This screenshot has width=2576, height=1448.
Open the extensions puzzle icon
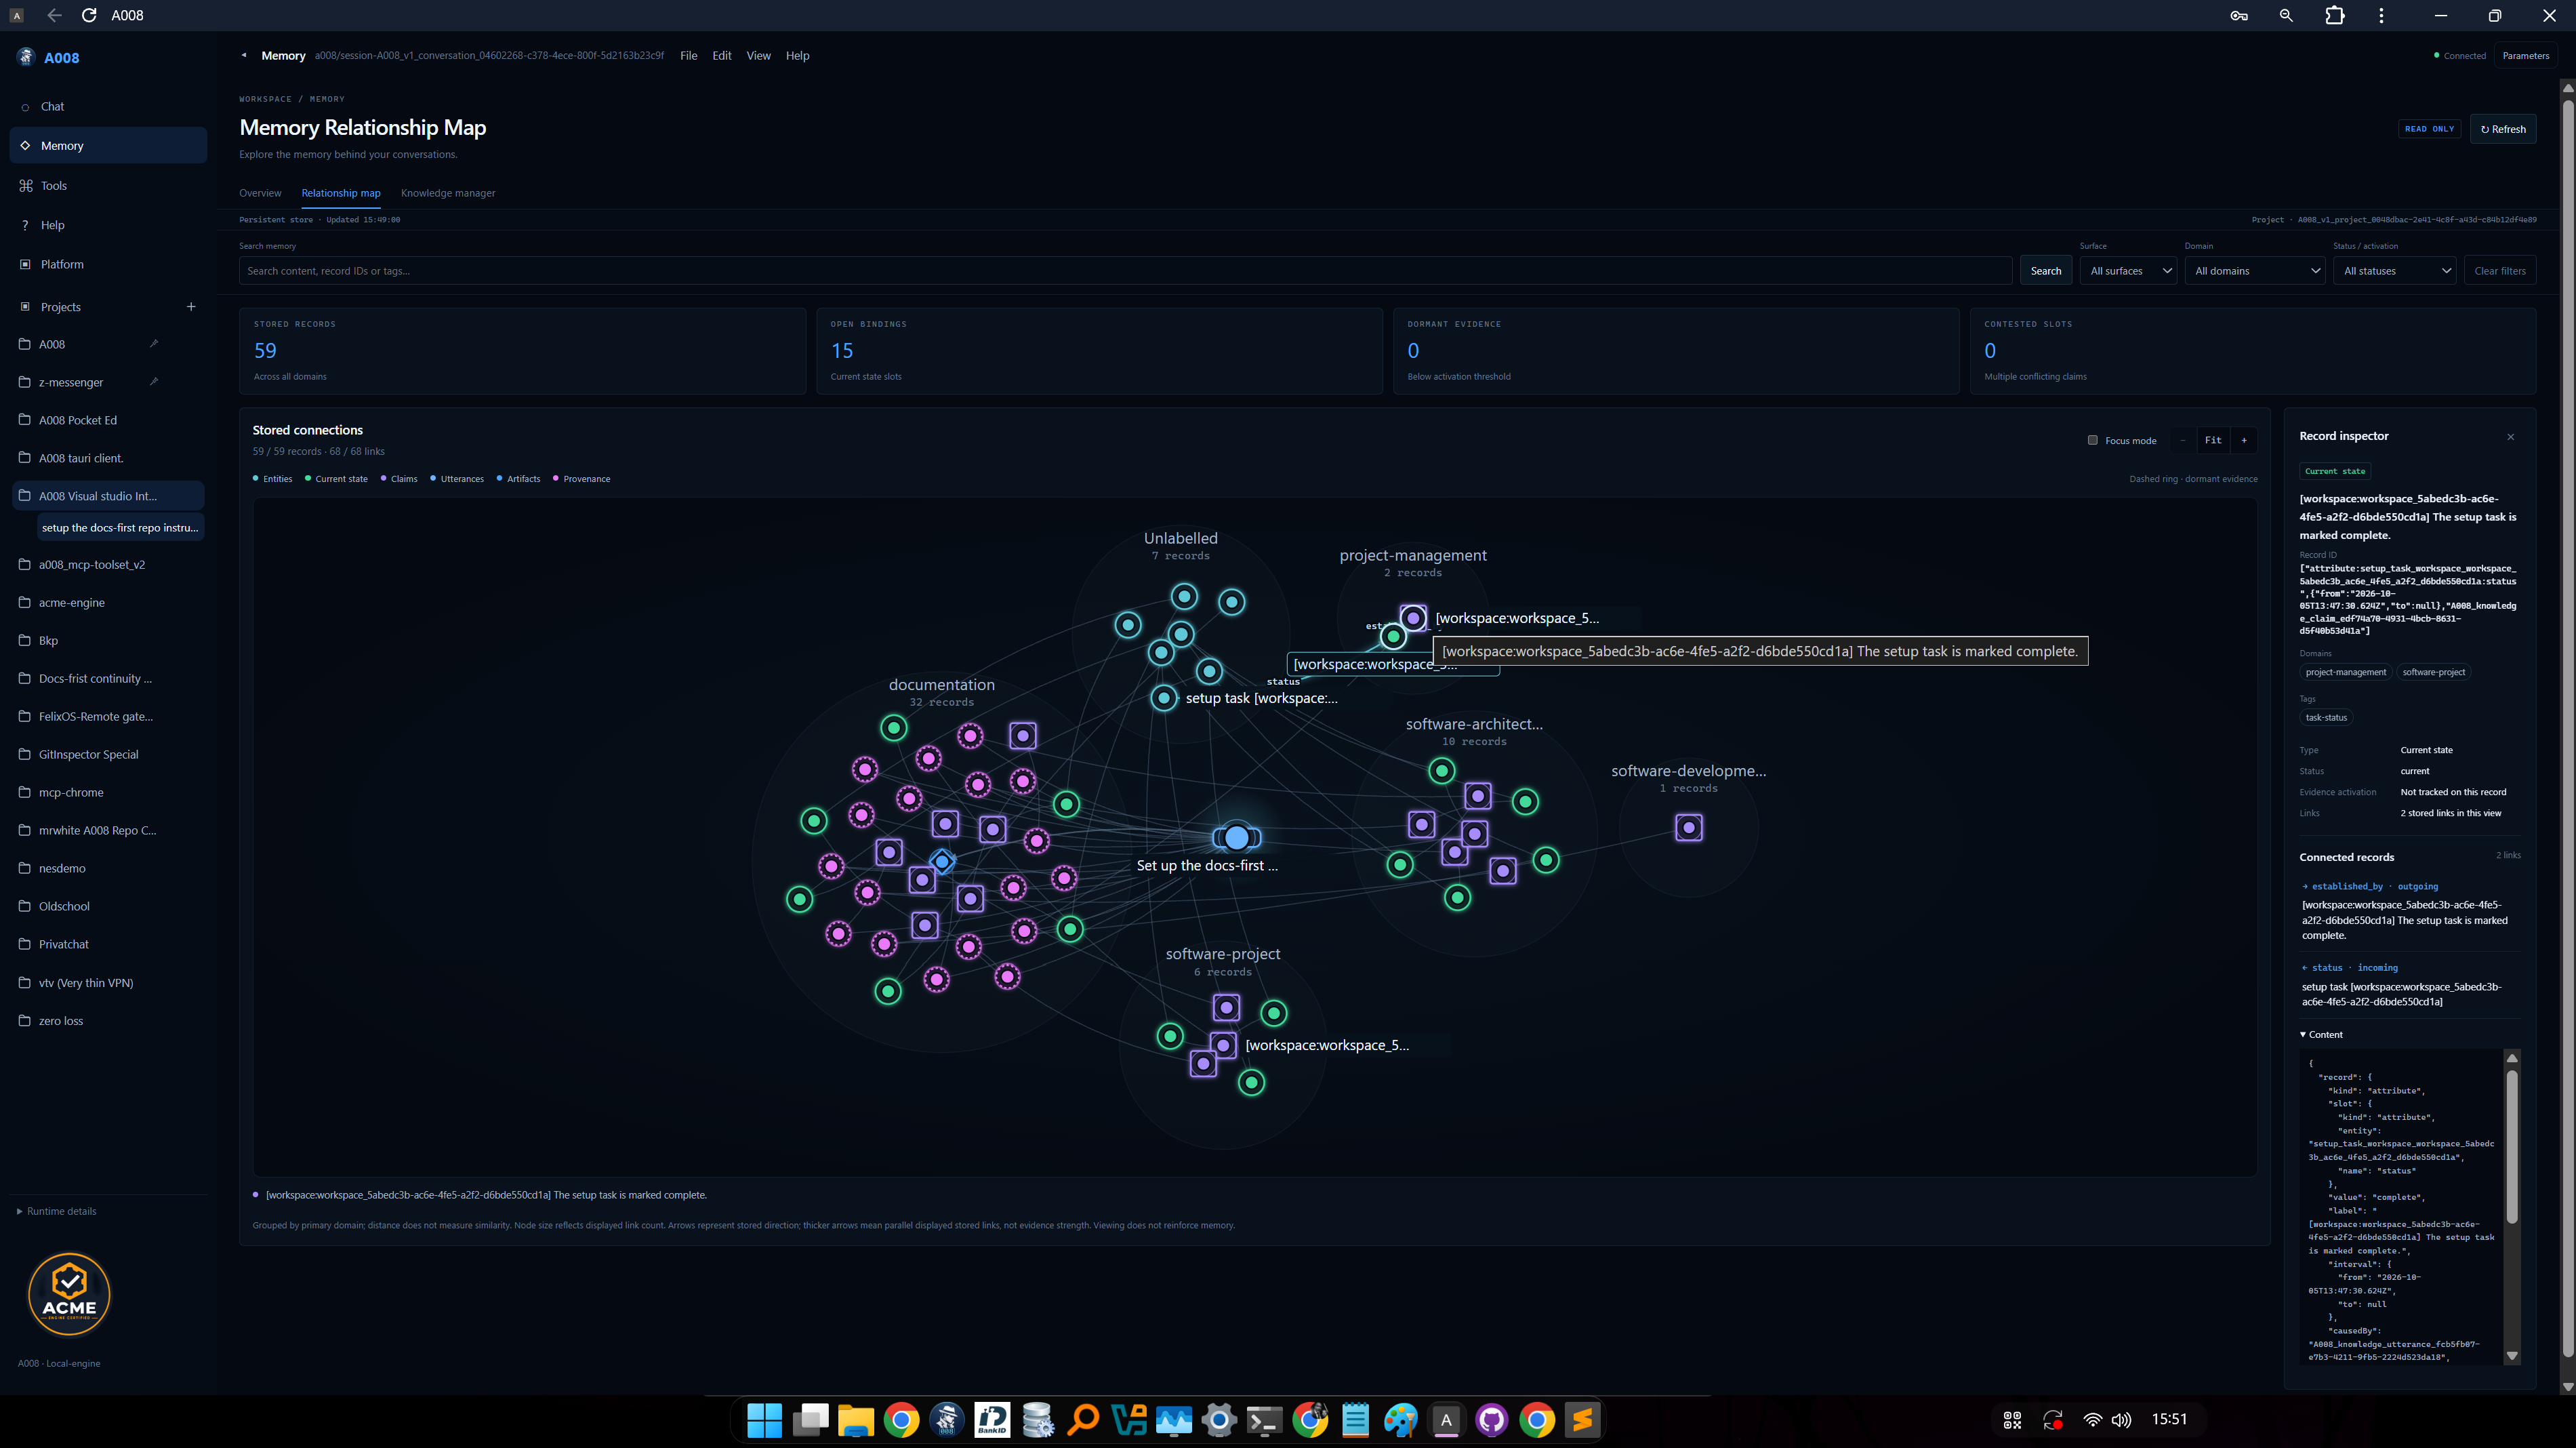[2335, 15]
